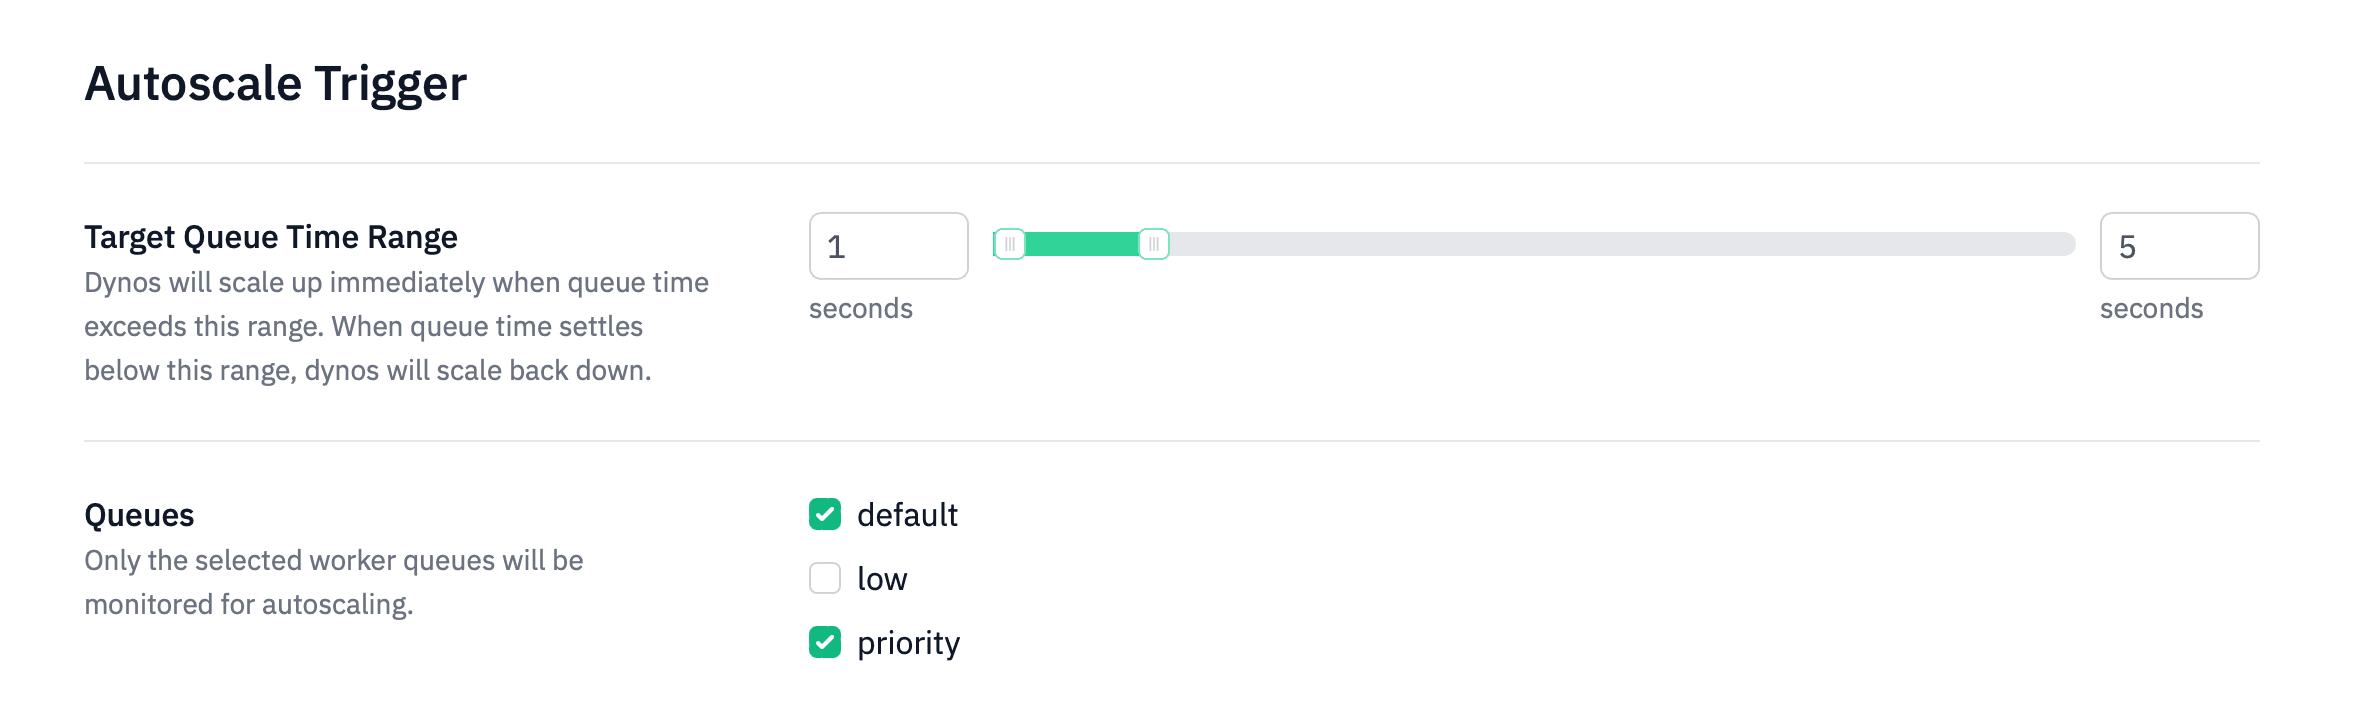Click the default queue label
This screenshot has height=724, width=2366.
click(906, 516)
